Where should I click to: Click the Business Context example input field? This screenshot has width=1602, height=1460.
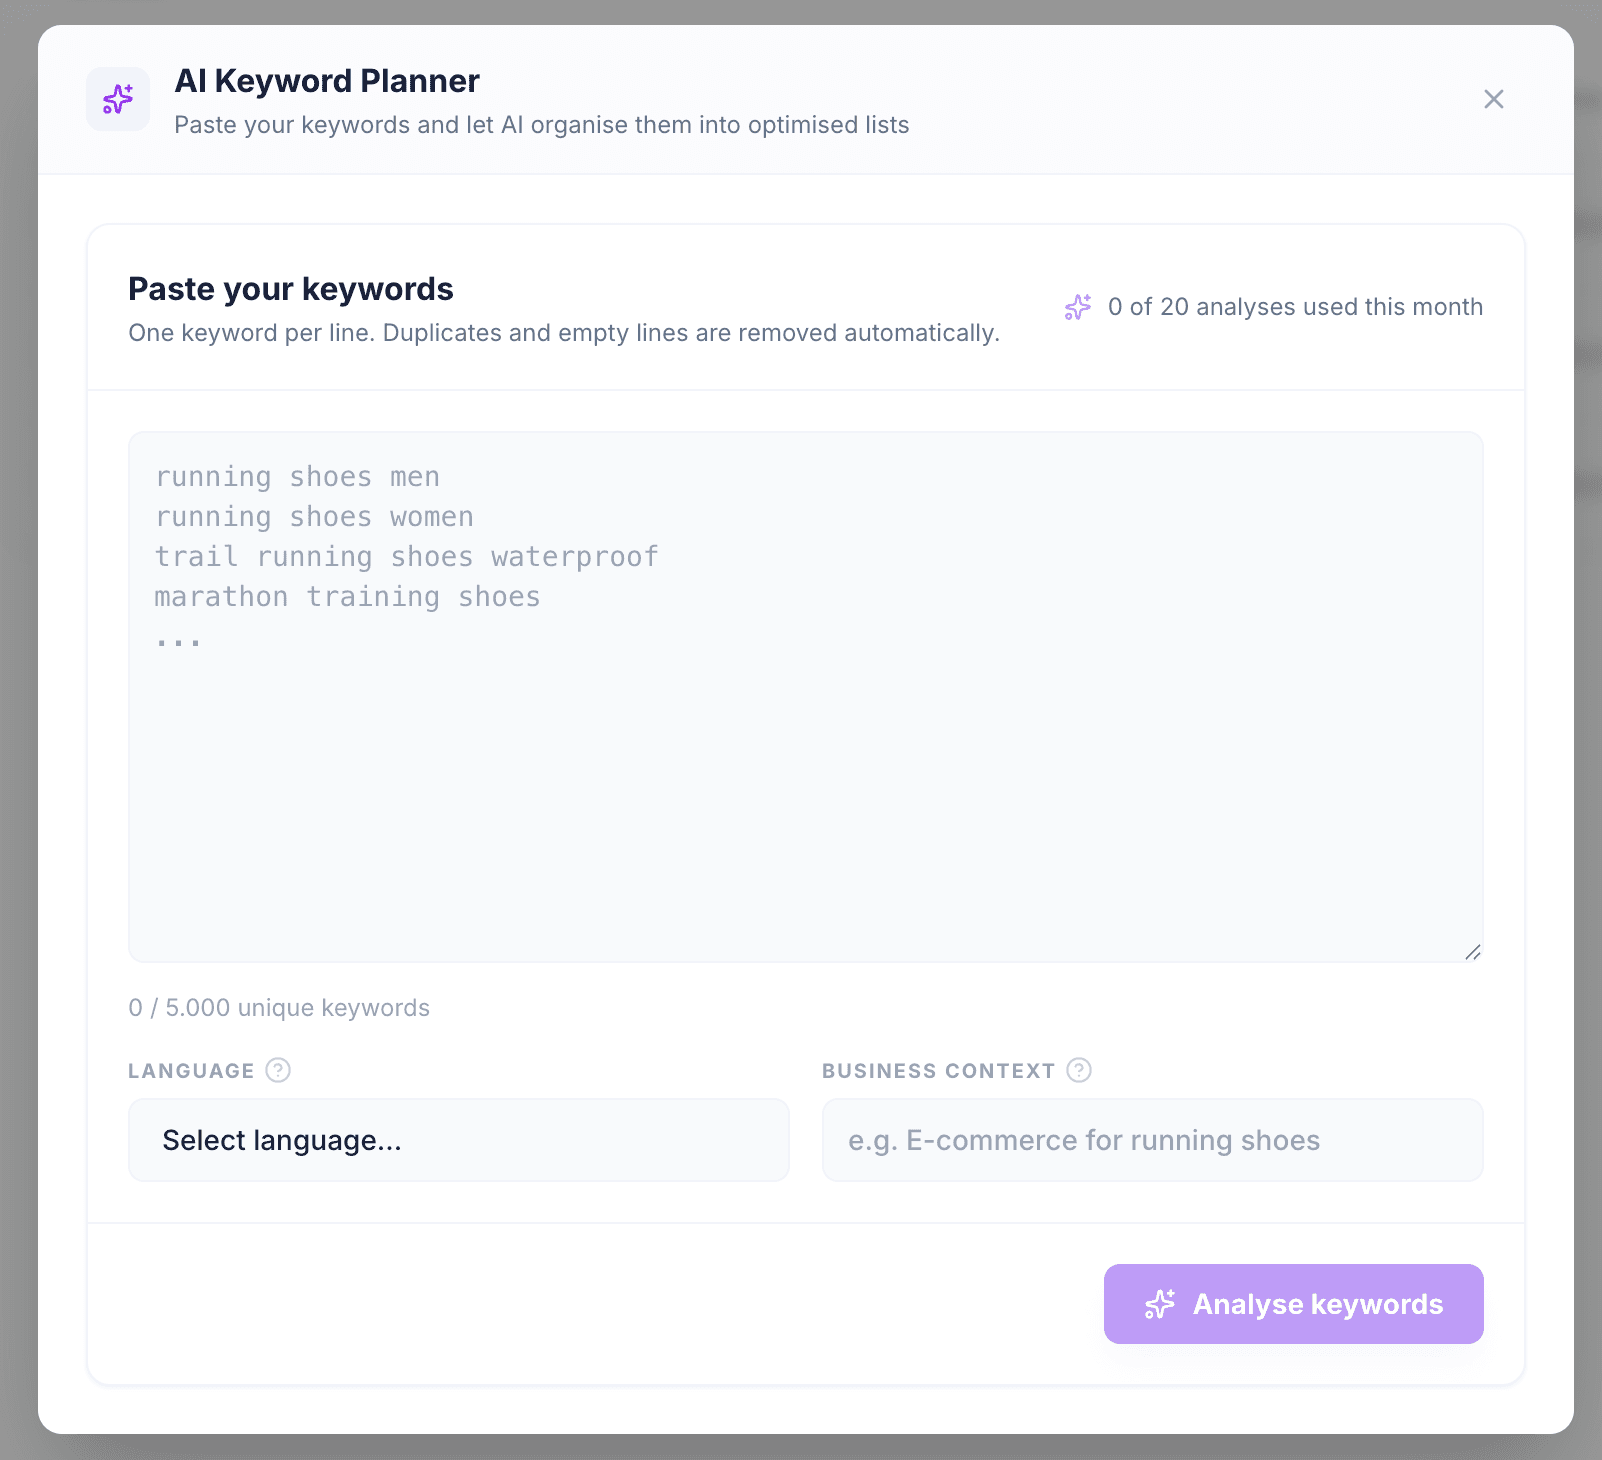1152,1139
